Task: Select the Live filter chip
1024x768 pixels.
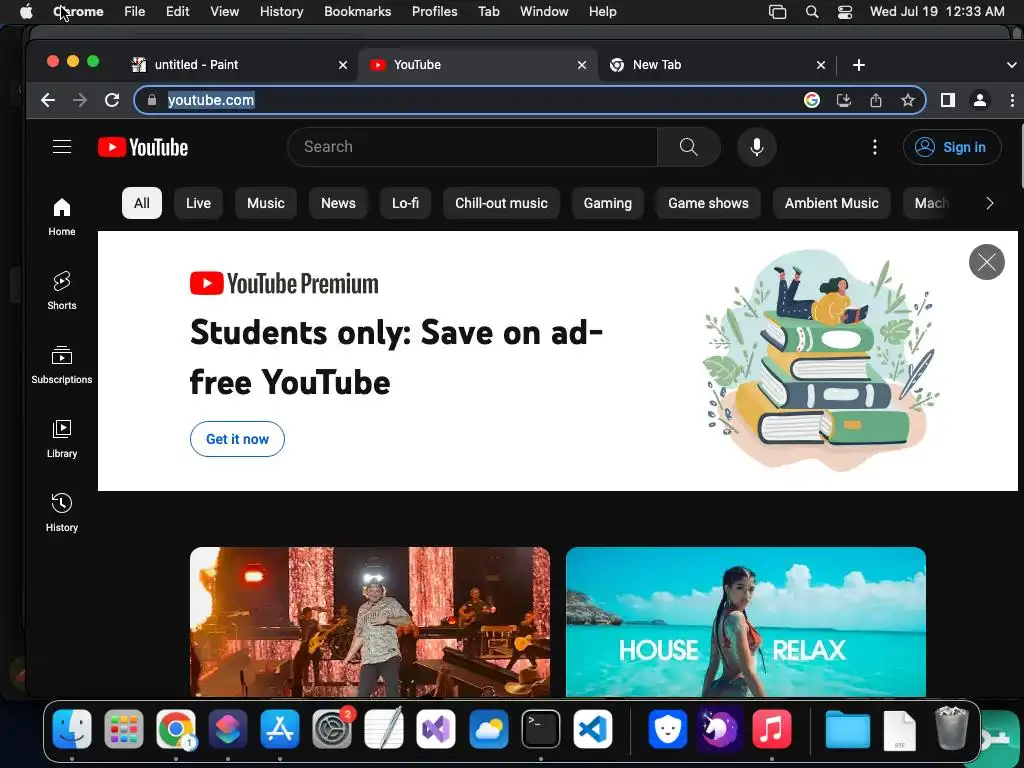Action: [199, 203]
